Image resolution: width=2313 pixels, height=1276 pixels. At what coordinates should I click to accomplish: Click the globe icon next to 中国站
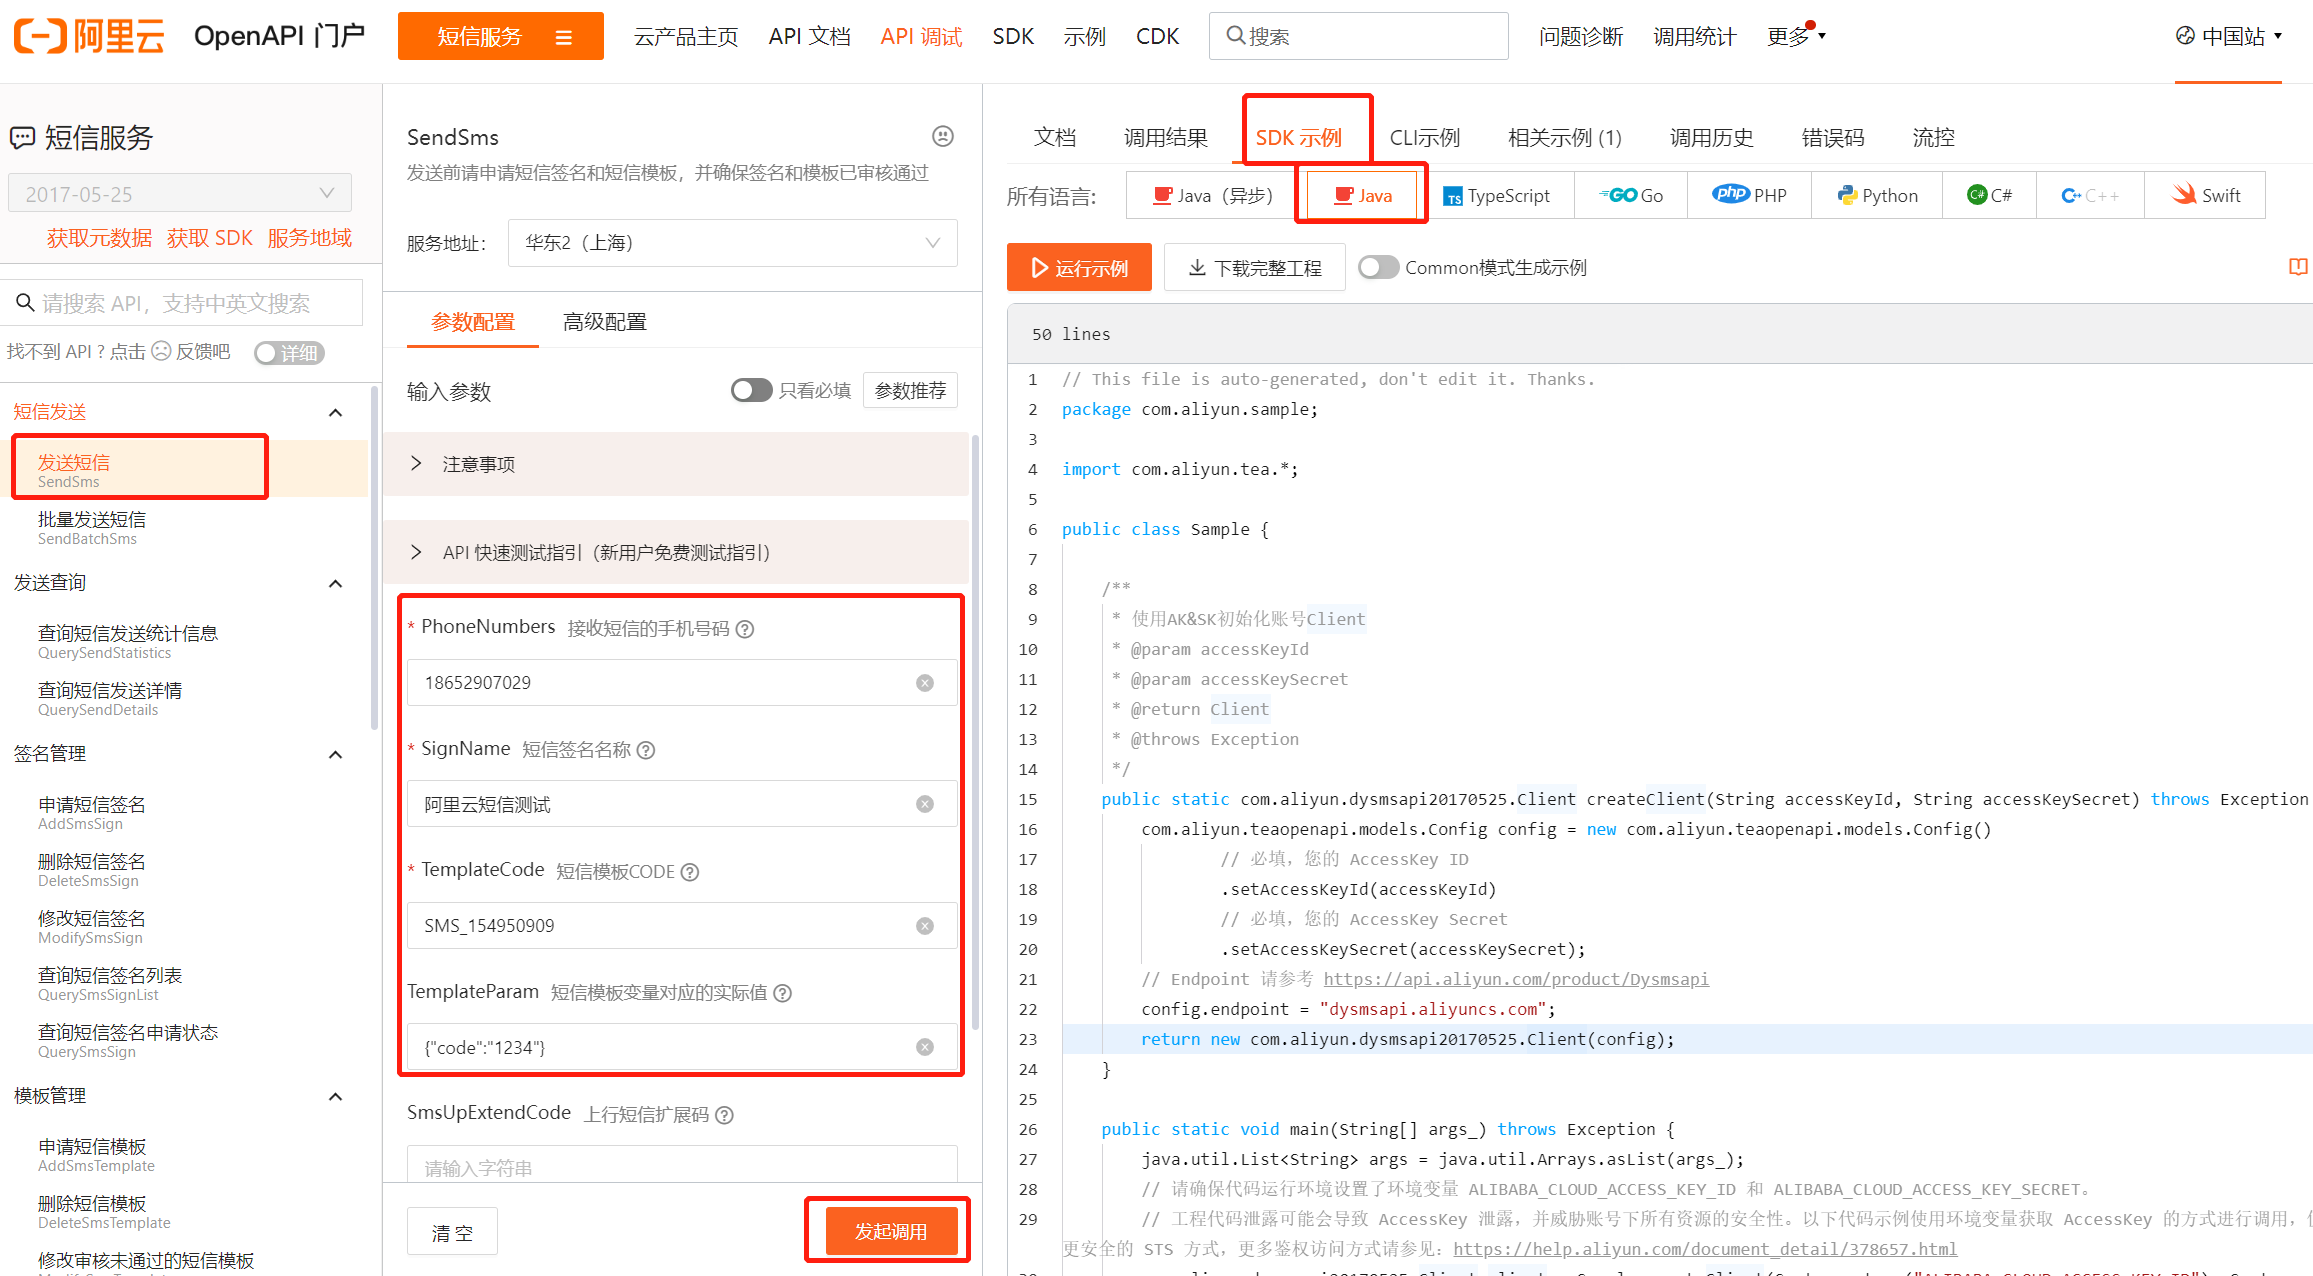2185,36
